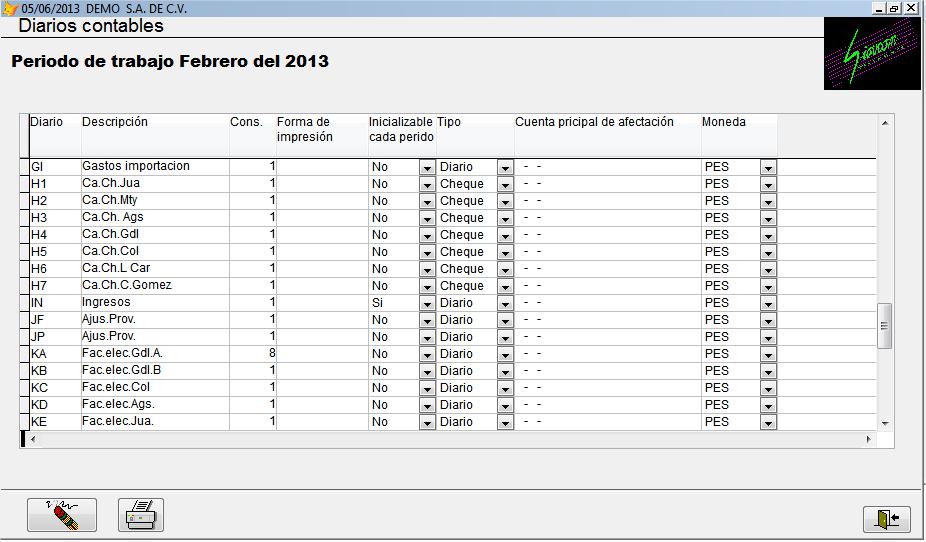
Task: Click the Moneda column header
Action: 739,136
